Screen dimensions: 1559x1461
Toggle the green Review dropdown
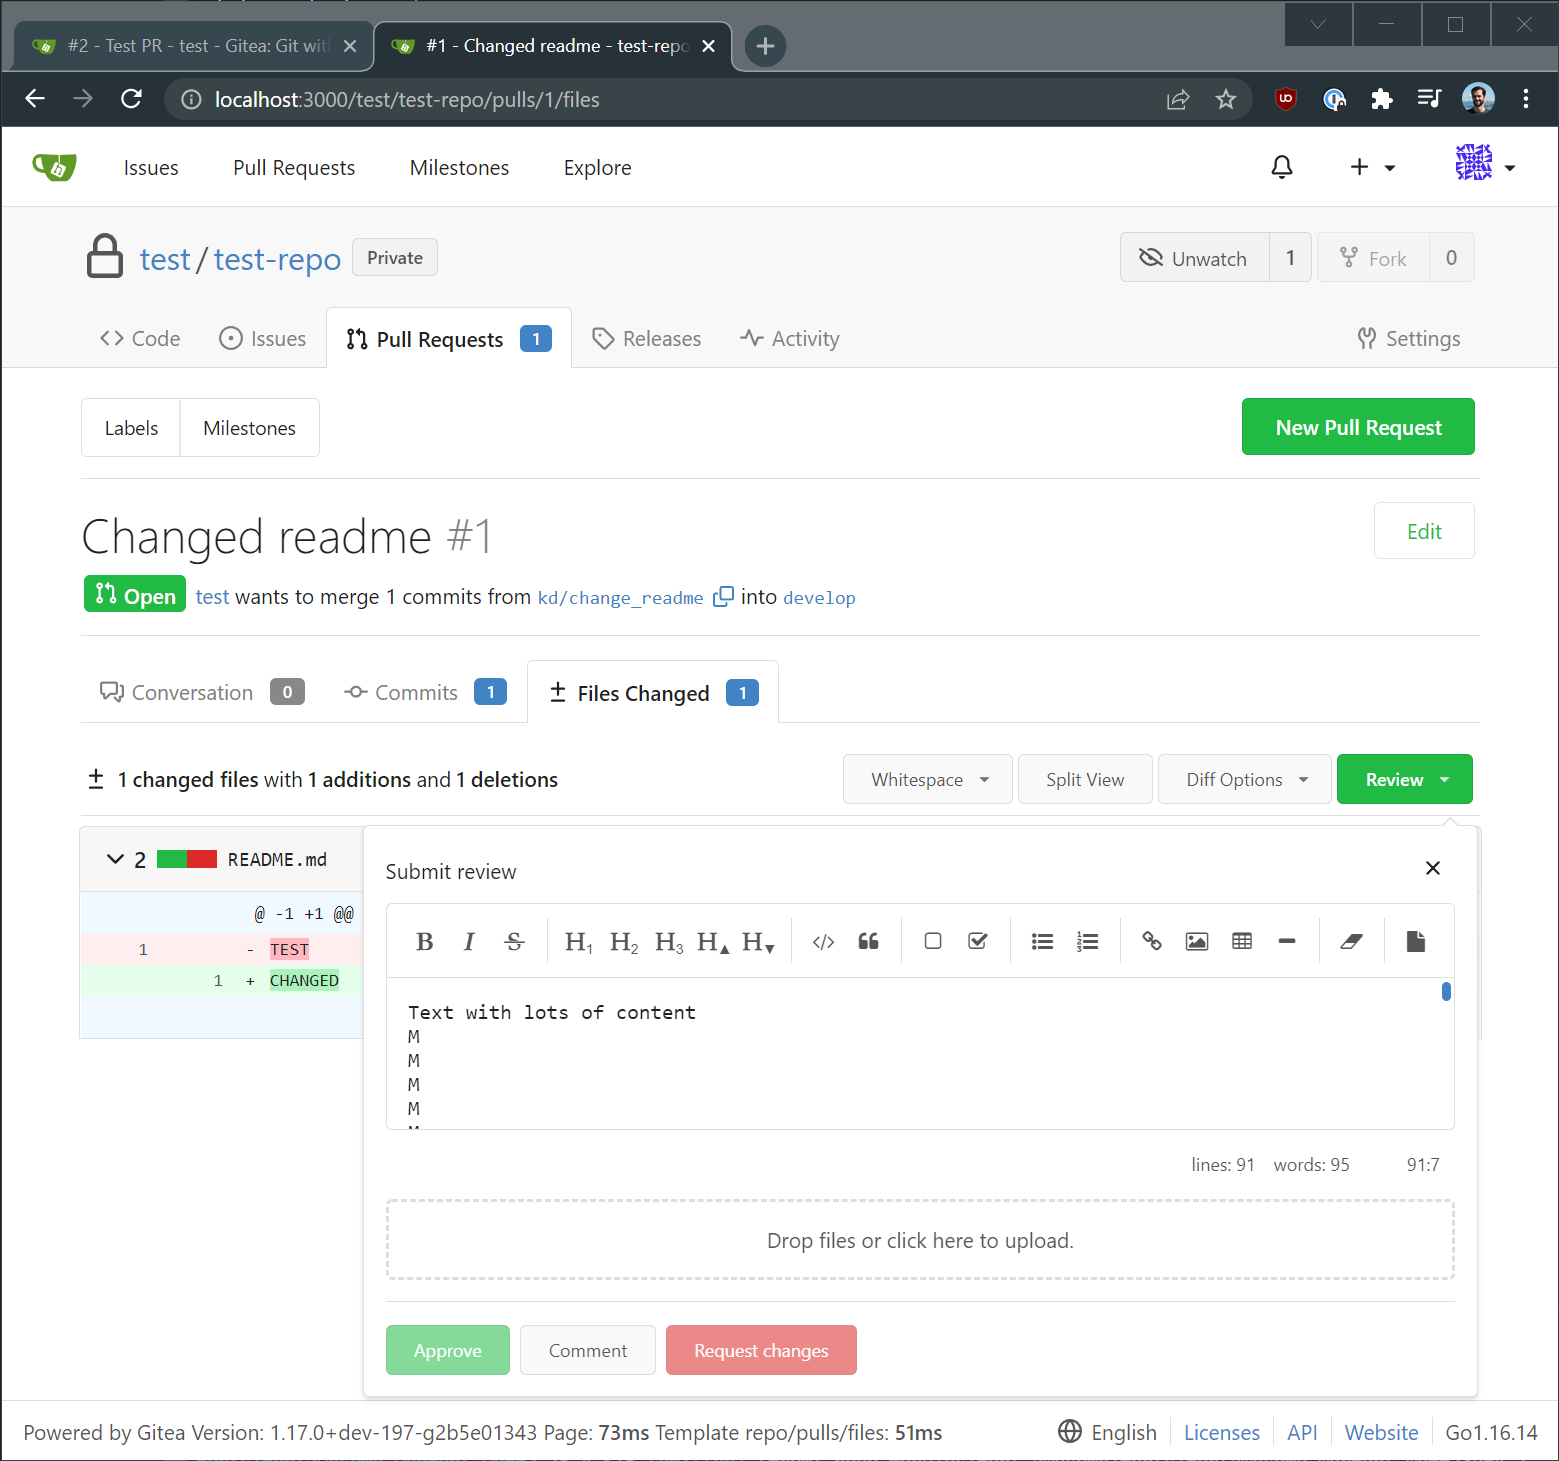coord(1405,779)
